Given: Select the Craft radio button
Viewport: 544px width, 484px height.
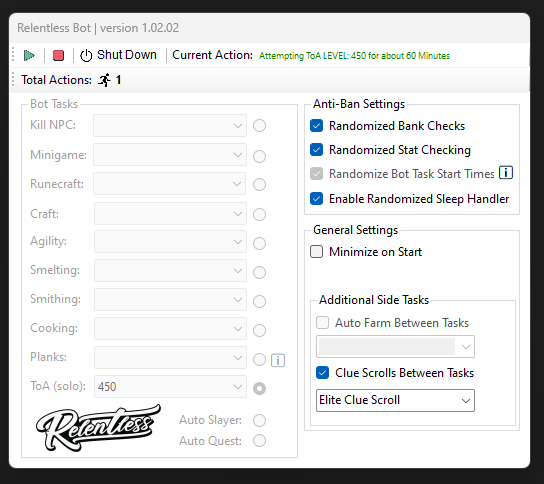Looking at the screenshot, I should click(260, 214).
